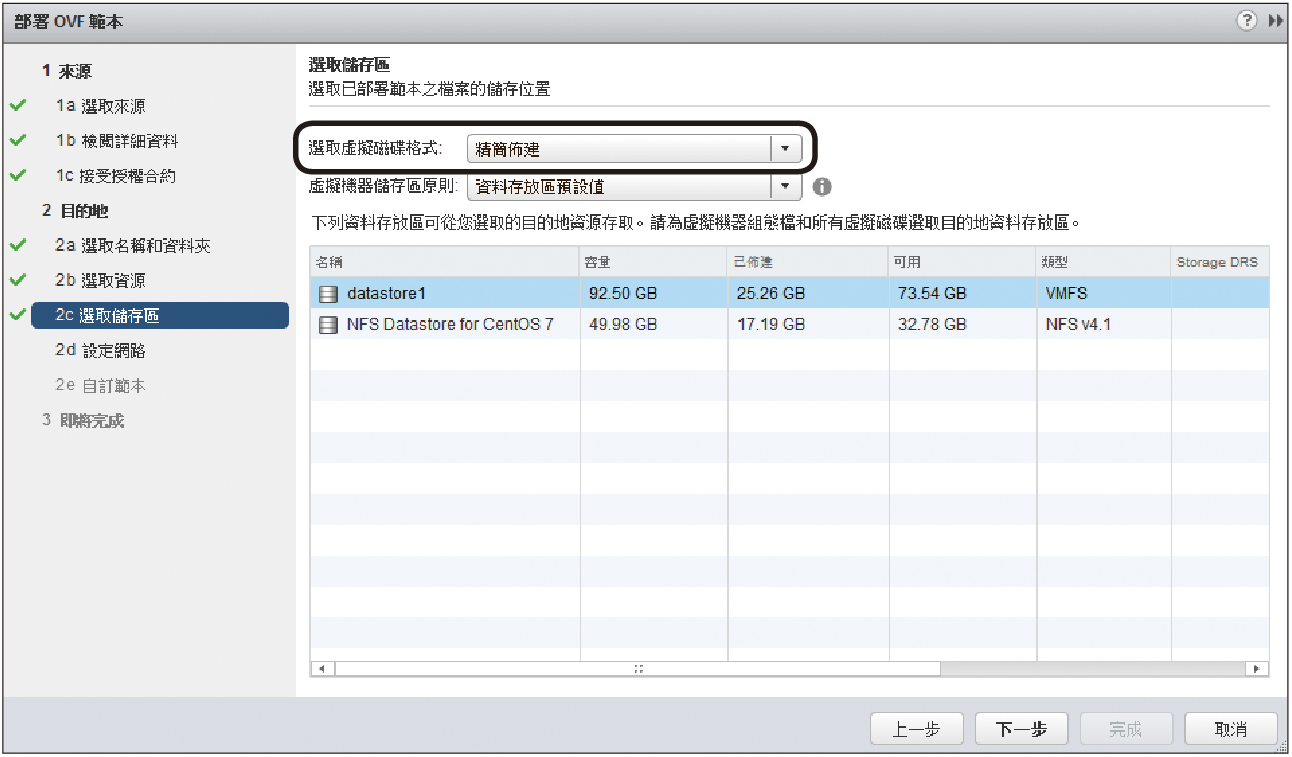Open the 虛擬機器儲存區原則 dropdown

(785, 186)
